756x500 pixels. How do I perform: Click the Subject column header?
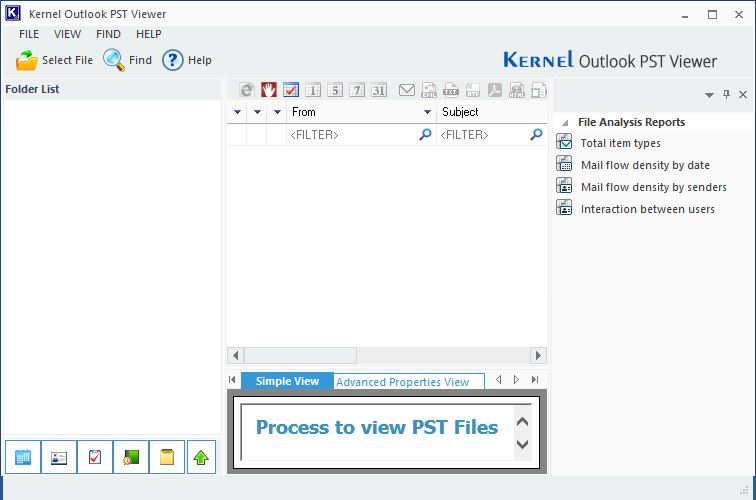pyautogui.click(x=492, y=112)
